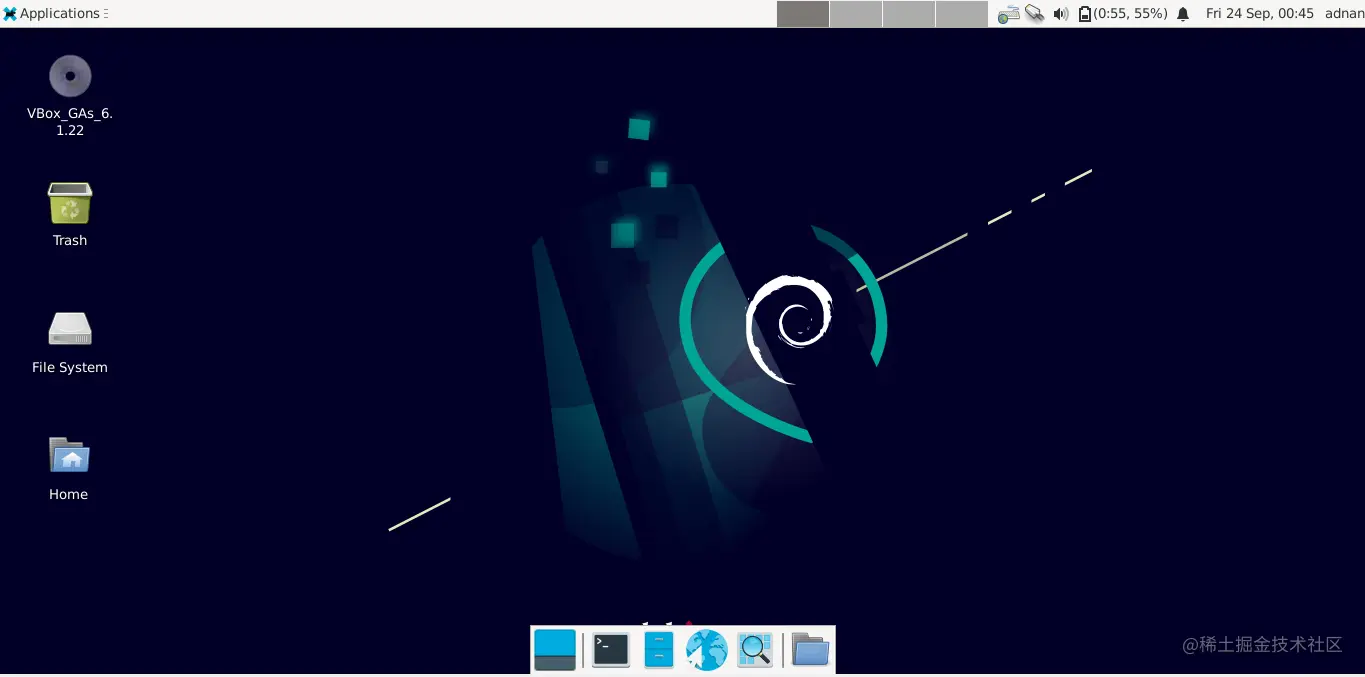
Task: Start the Application Finder from the dock
Action: (755, 649)
